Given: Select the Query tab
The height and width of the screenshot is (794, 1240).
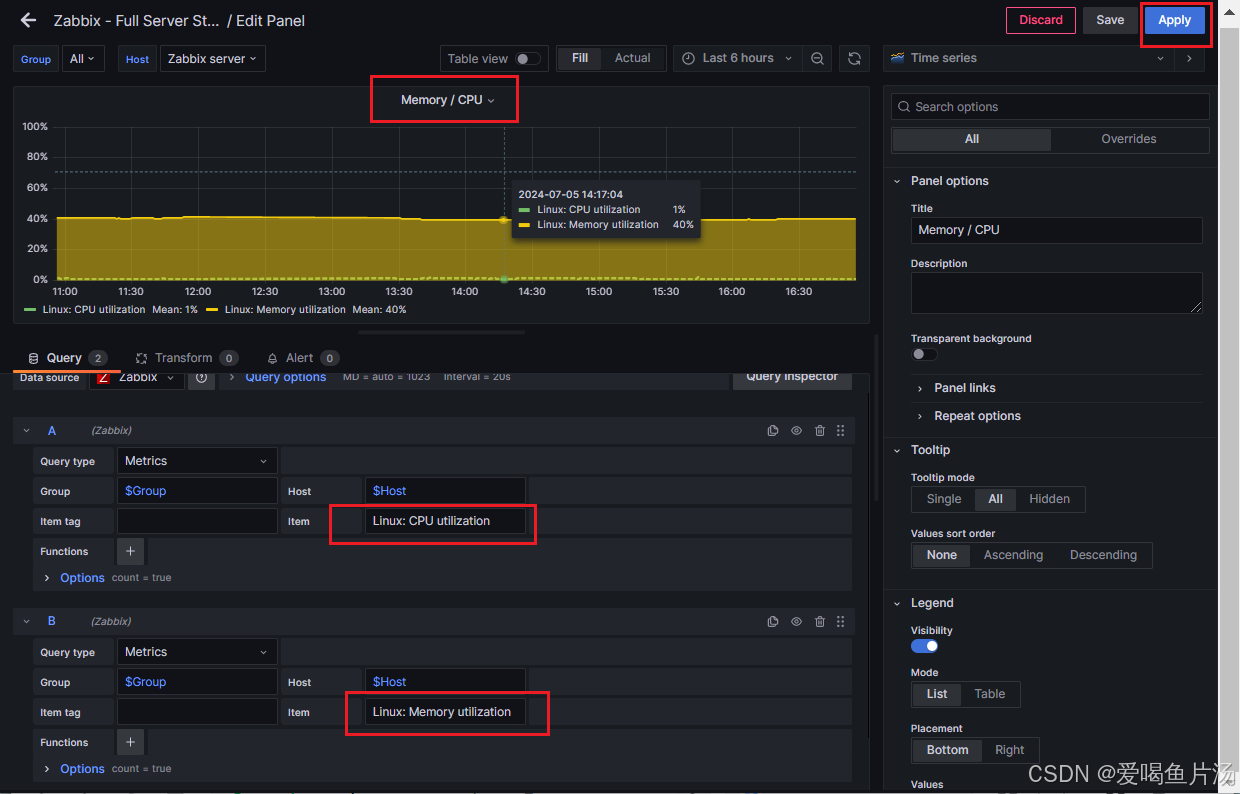Looking at the screenshot, I should pos(67,358).
